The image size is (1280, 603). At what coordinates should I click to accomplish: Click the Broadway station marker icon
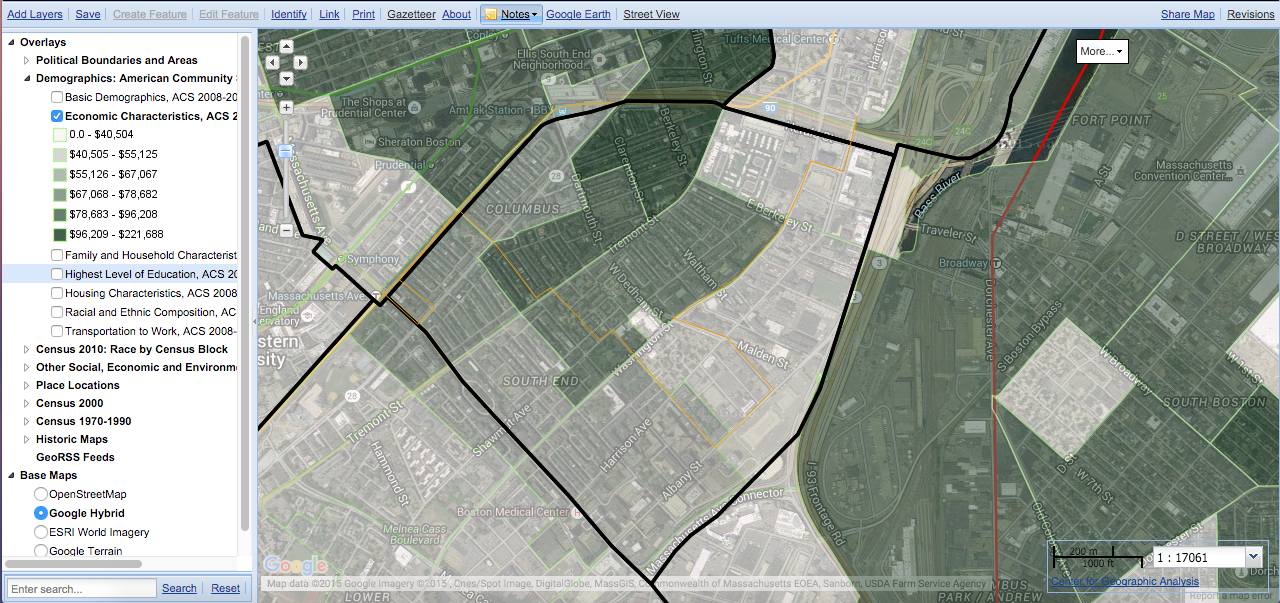[996, 263]
